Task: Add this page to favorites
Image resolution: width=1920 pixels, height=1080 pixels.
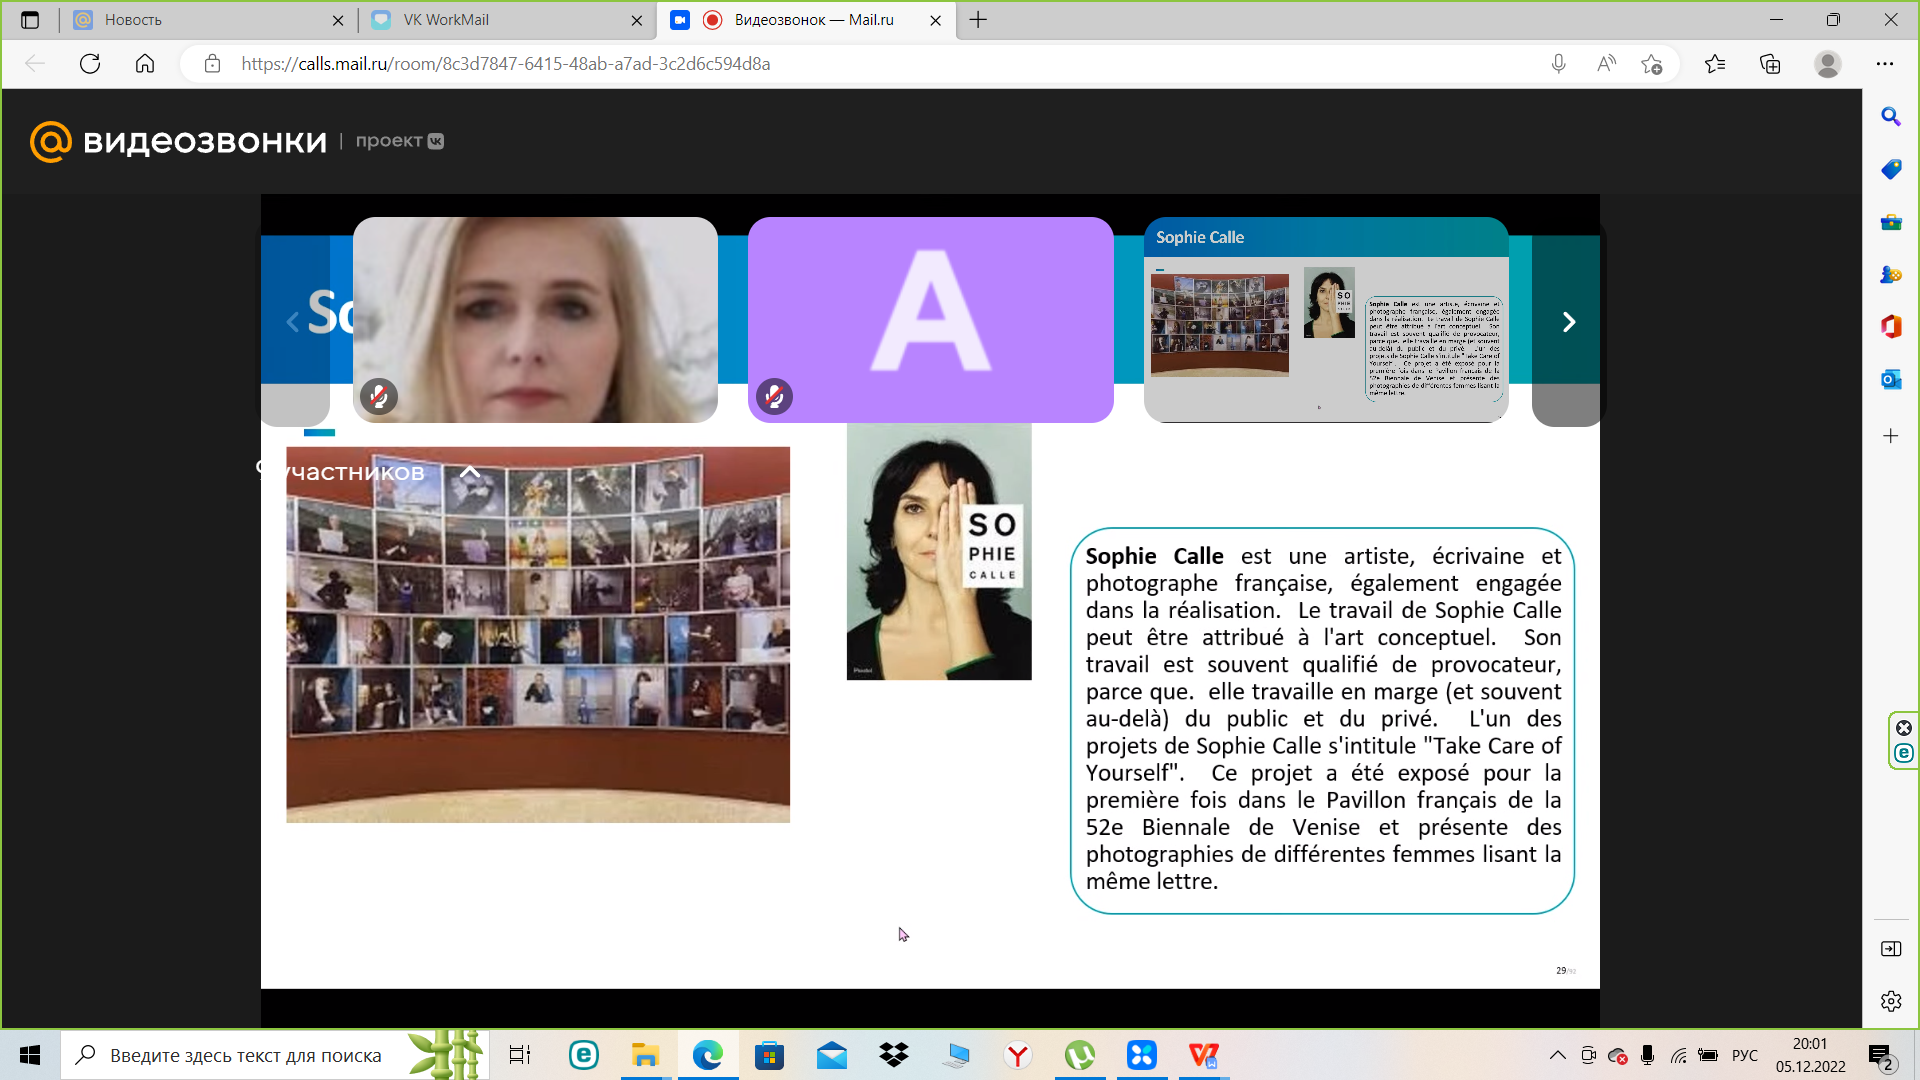Action: [1652, 64]
